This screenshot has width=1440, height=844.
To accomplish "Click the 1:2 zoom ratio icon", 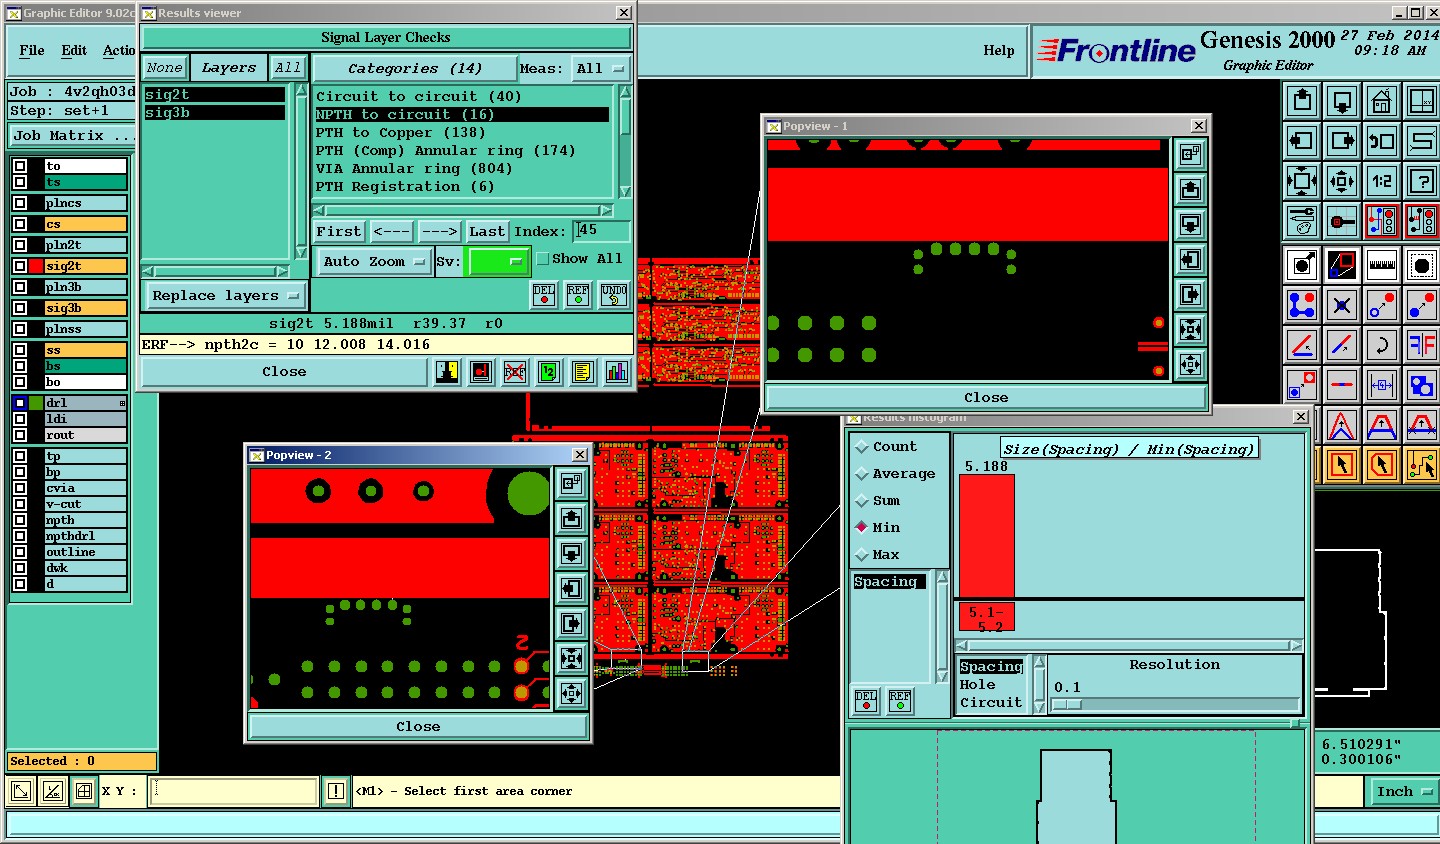I will click(x=1382, y=181).
